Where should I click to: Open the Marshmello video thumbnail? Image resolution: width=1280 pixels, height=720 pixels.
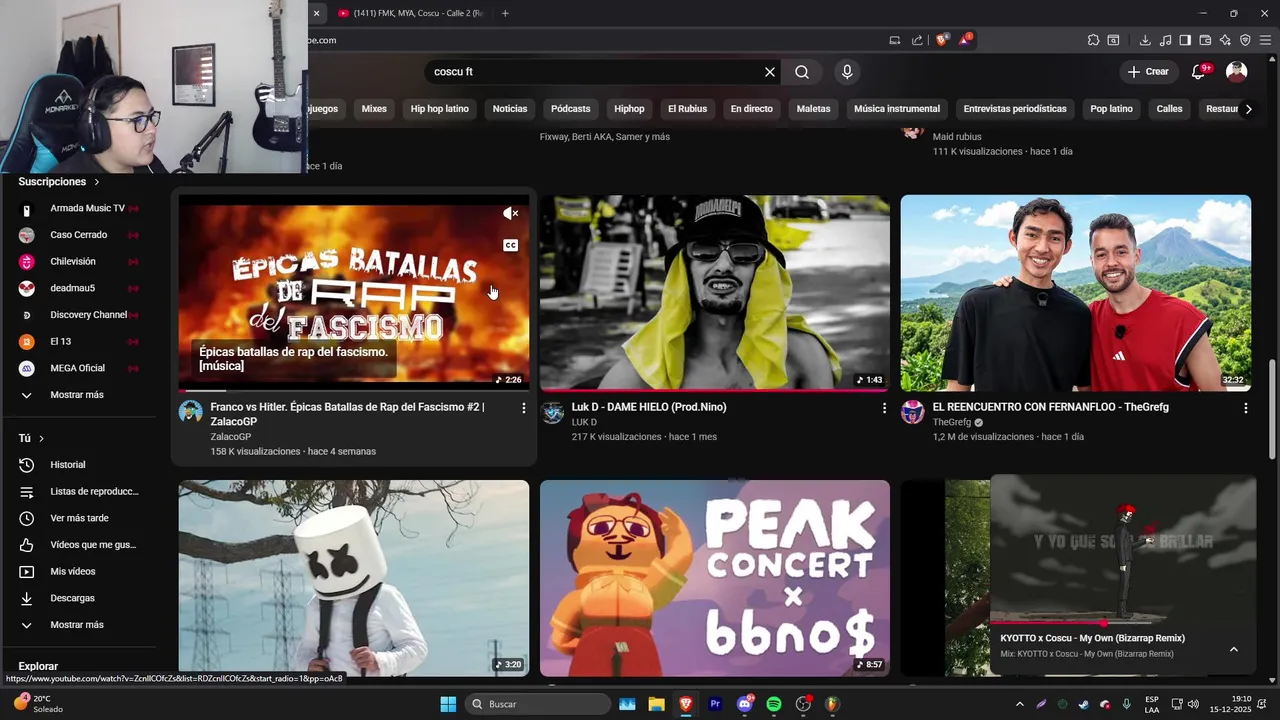354,578
